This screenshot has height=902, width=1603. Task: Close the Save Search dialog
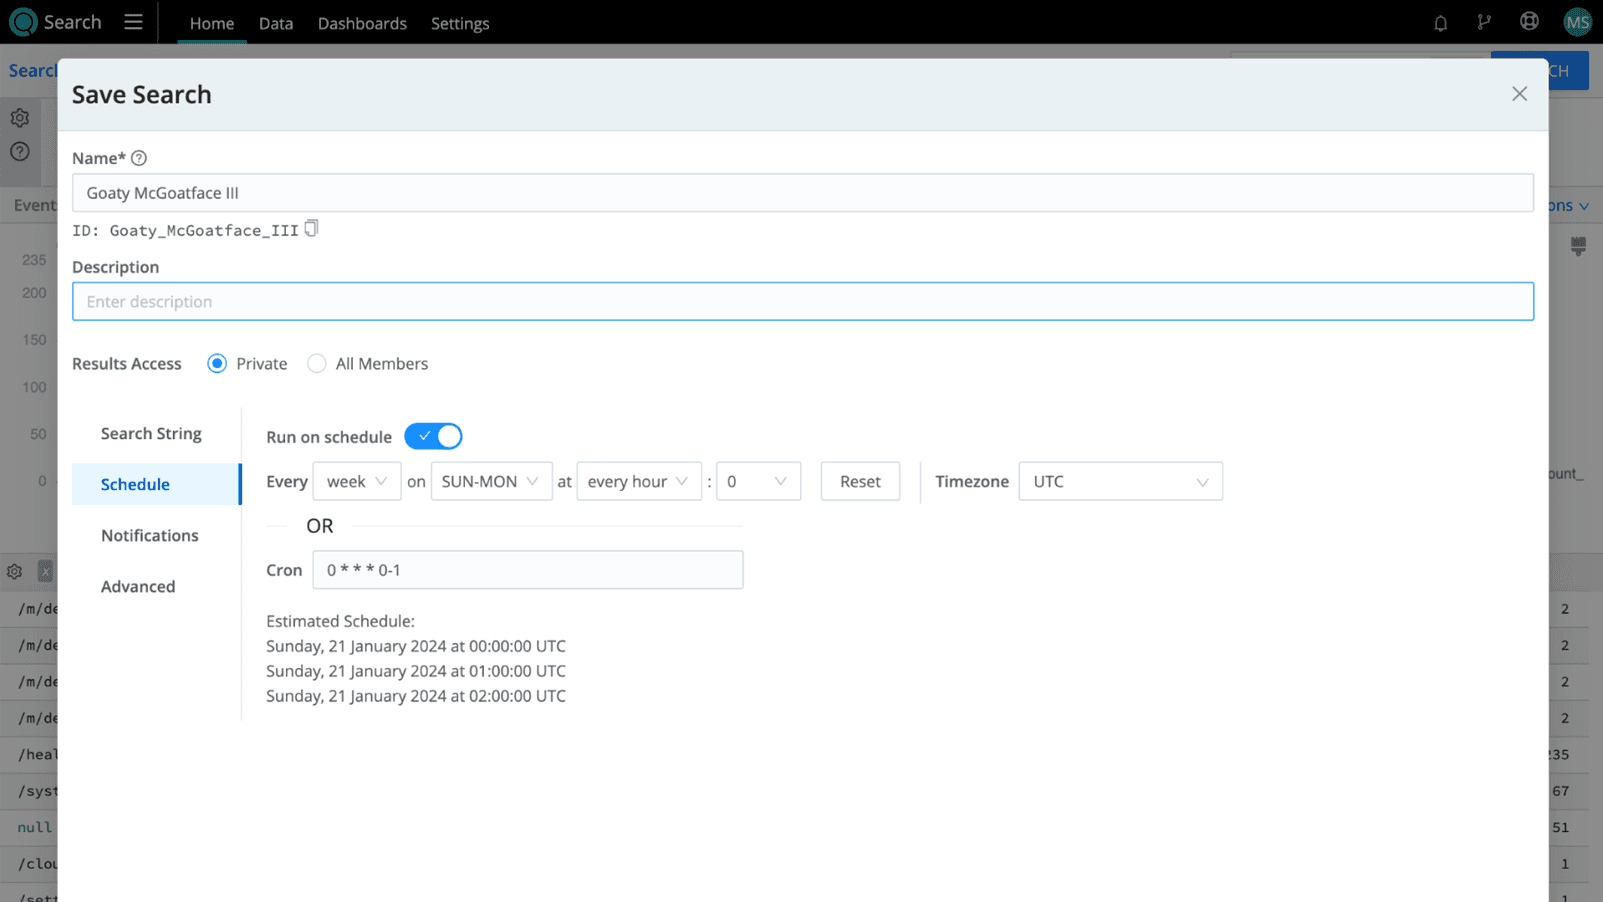[1519, 94]
